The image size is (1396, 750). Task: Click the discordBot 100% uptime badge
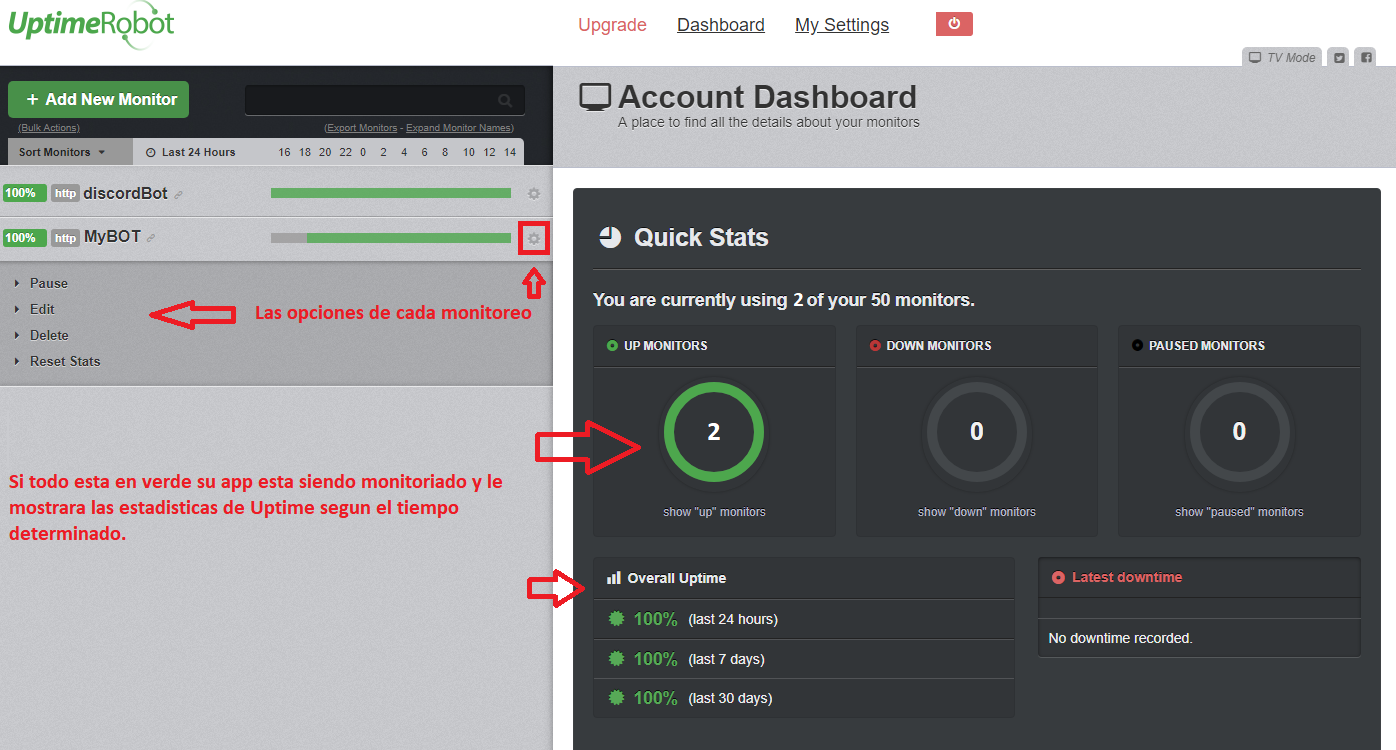click(24, 193)
